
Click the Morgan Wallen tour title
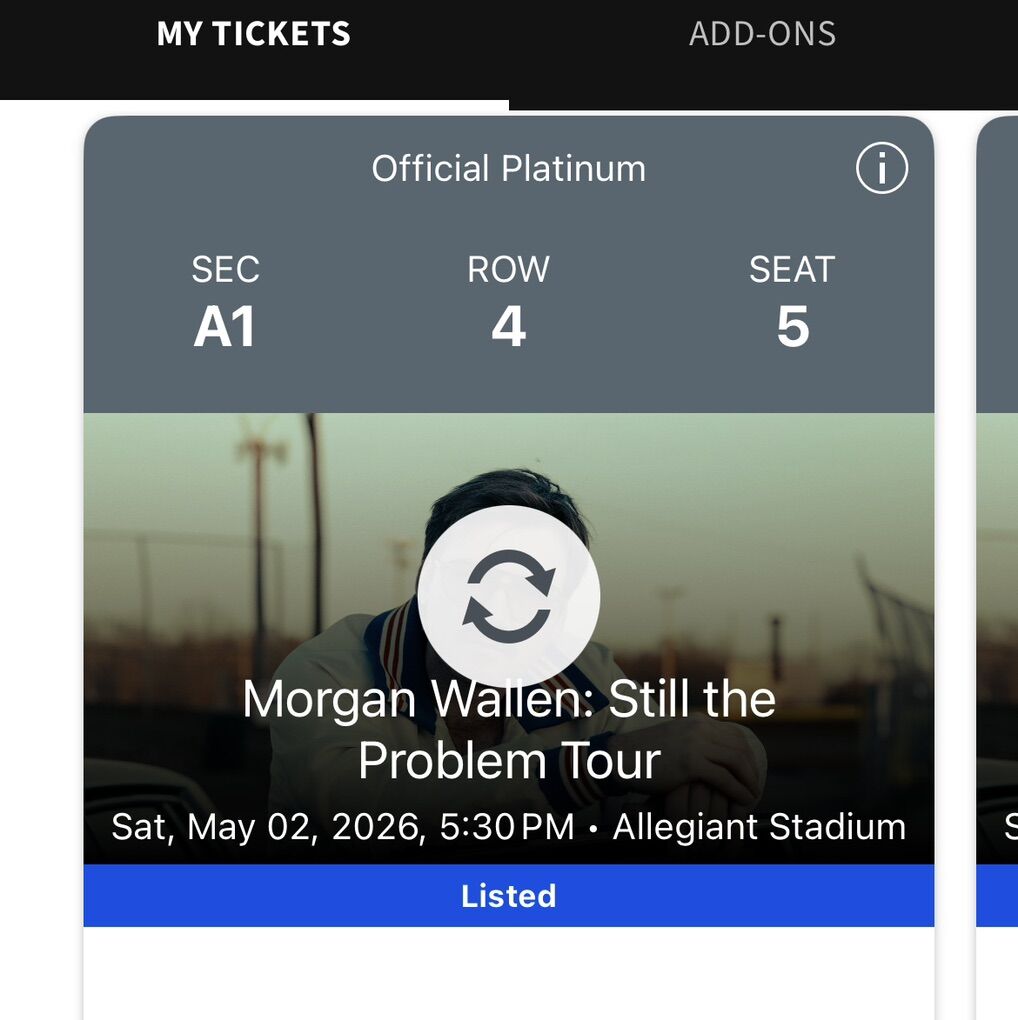click(508, 729)
